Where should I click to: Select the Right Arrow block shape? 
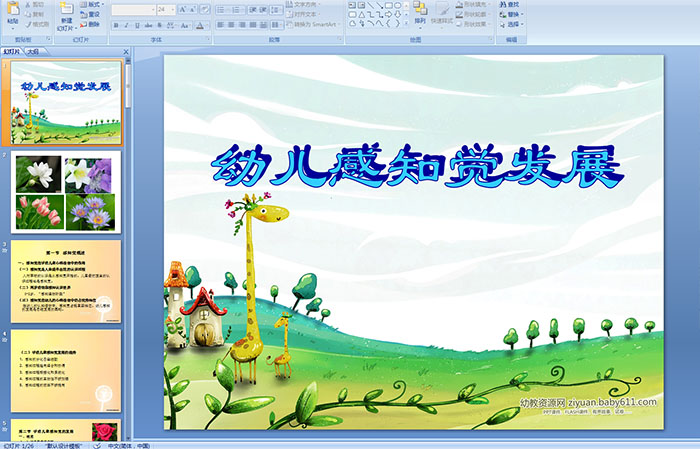(388, 14)
